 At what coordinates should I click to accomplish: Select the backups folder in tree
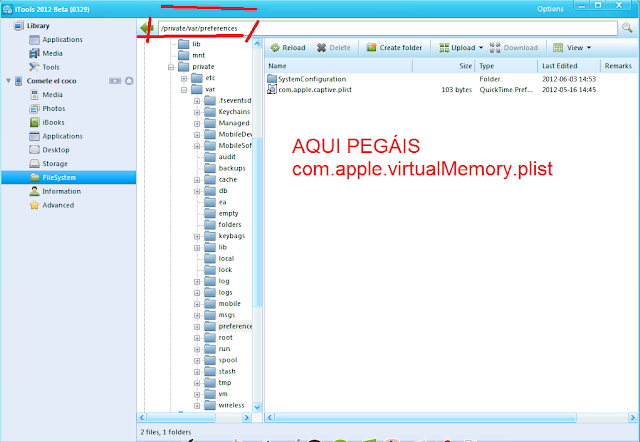click(x=225, y=168)
